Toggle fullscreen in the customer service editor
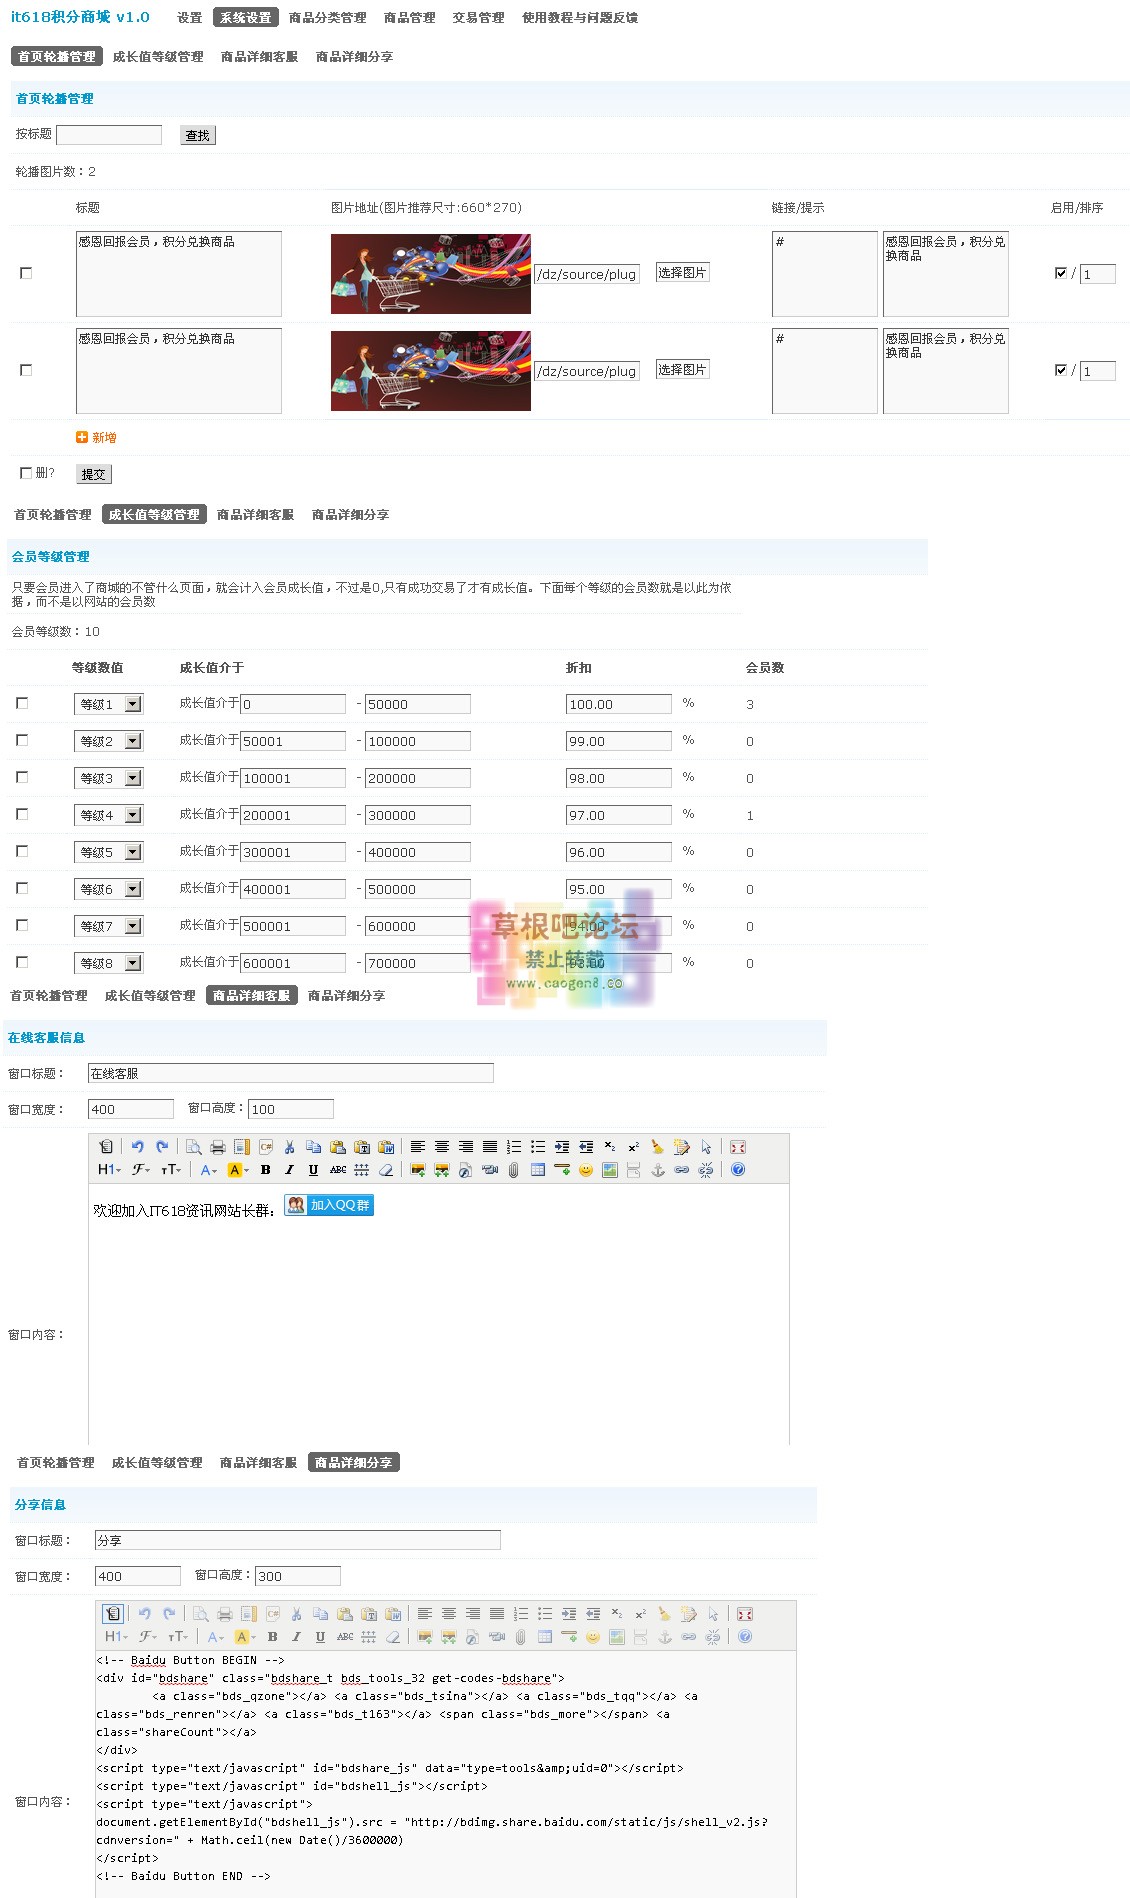The image size is (1130, 1898). 738,1147
